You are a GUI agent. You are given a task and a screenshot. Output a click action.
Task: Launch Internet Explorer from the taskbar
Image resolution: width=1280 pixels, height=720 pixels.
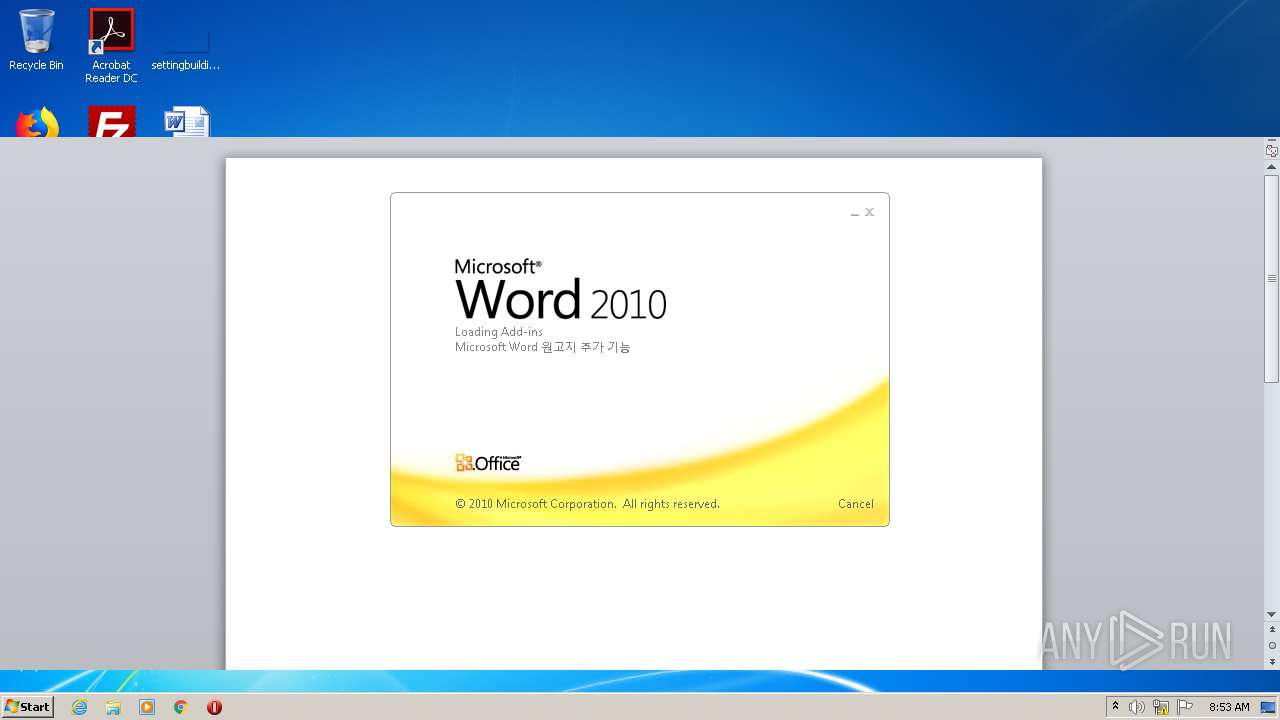[80, 707]
